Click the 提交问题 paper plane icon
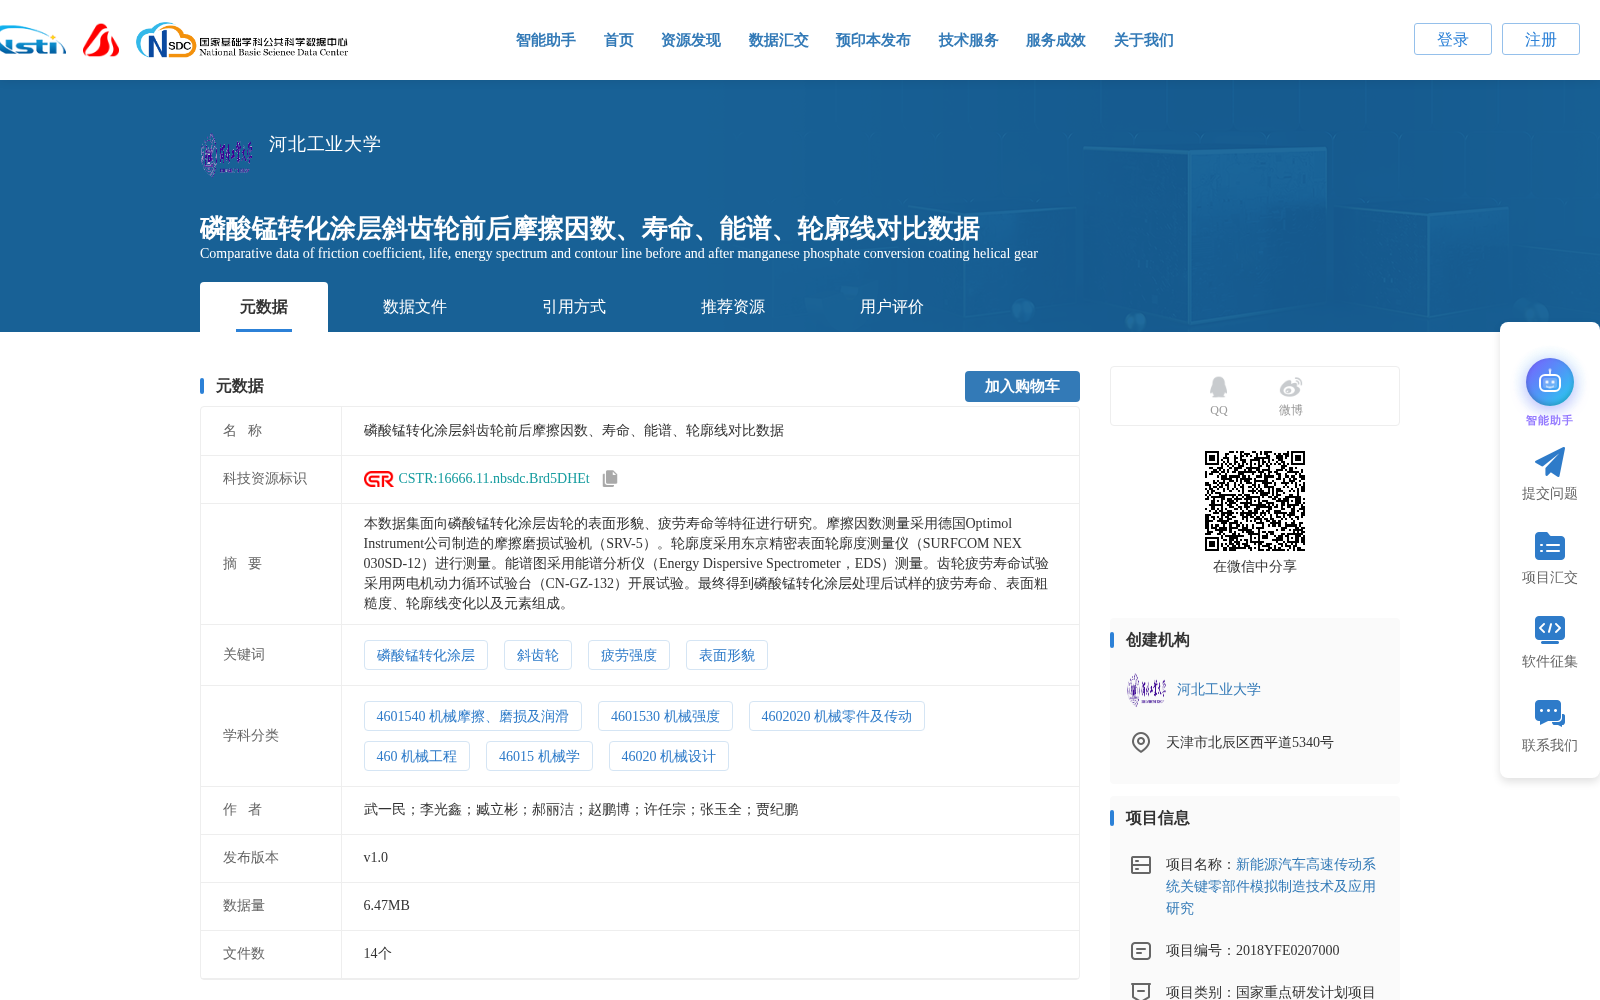Screen dimensions: 1600x1000 [x=1550, y=462]
